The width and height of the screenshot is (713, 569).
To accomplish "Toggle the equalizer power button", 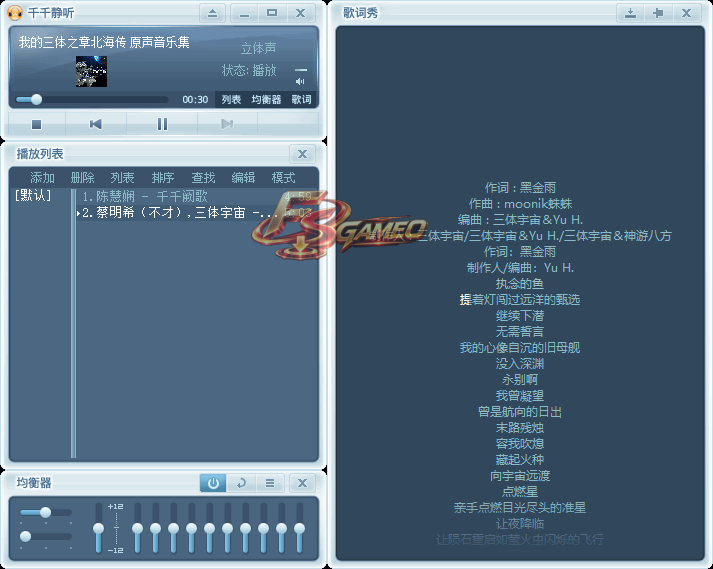I will click(213, 483).
